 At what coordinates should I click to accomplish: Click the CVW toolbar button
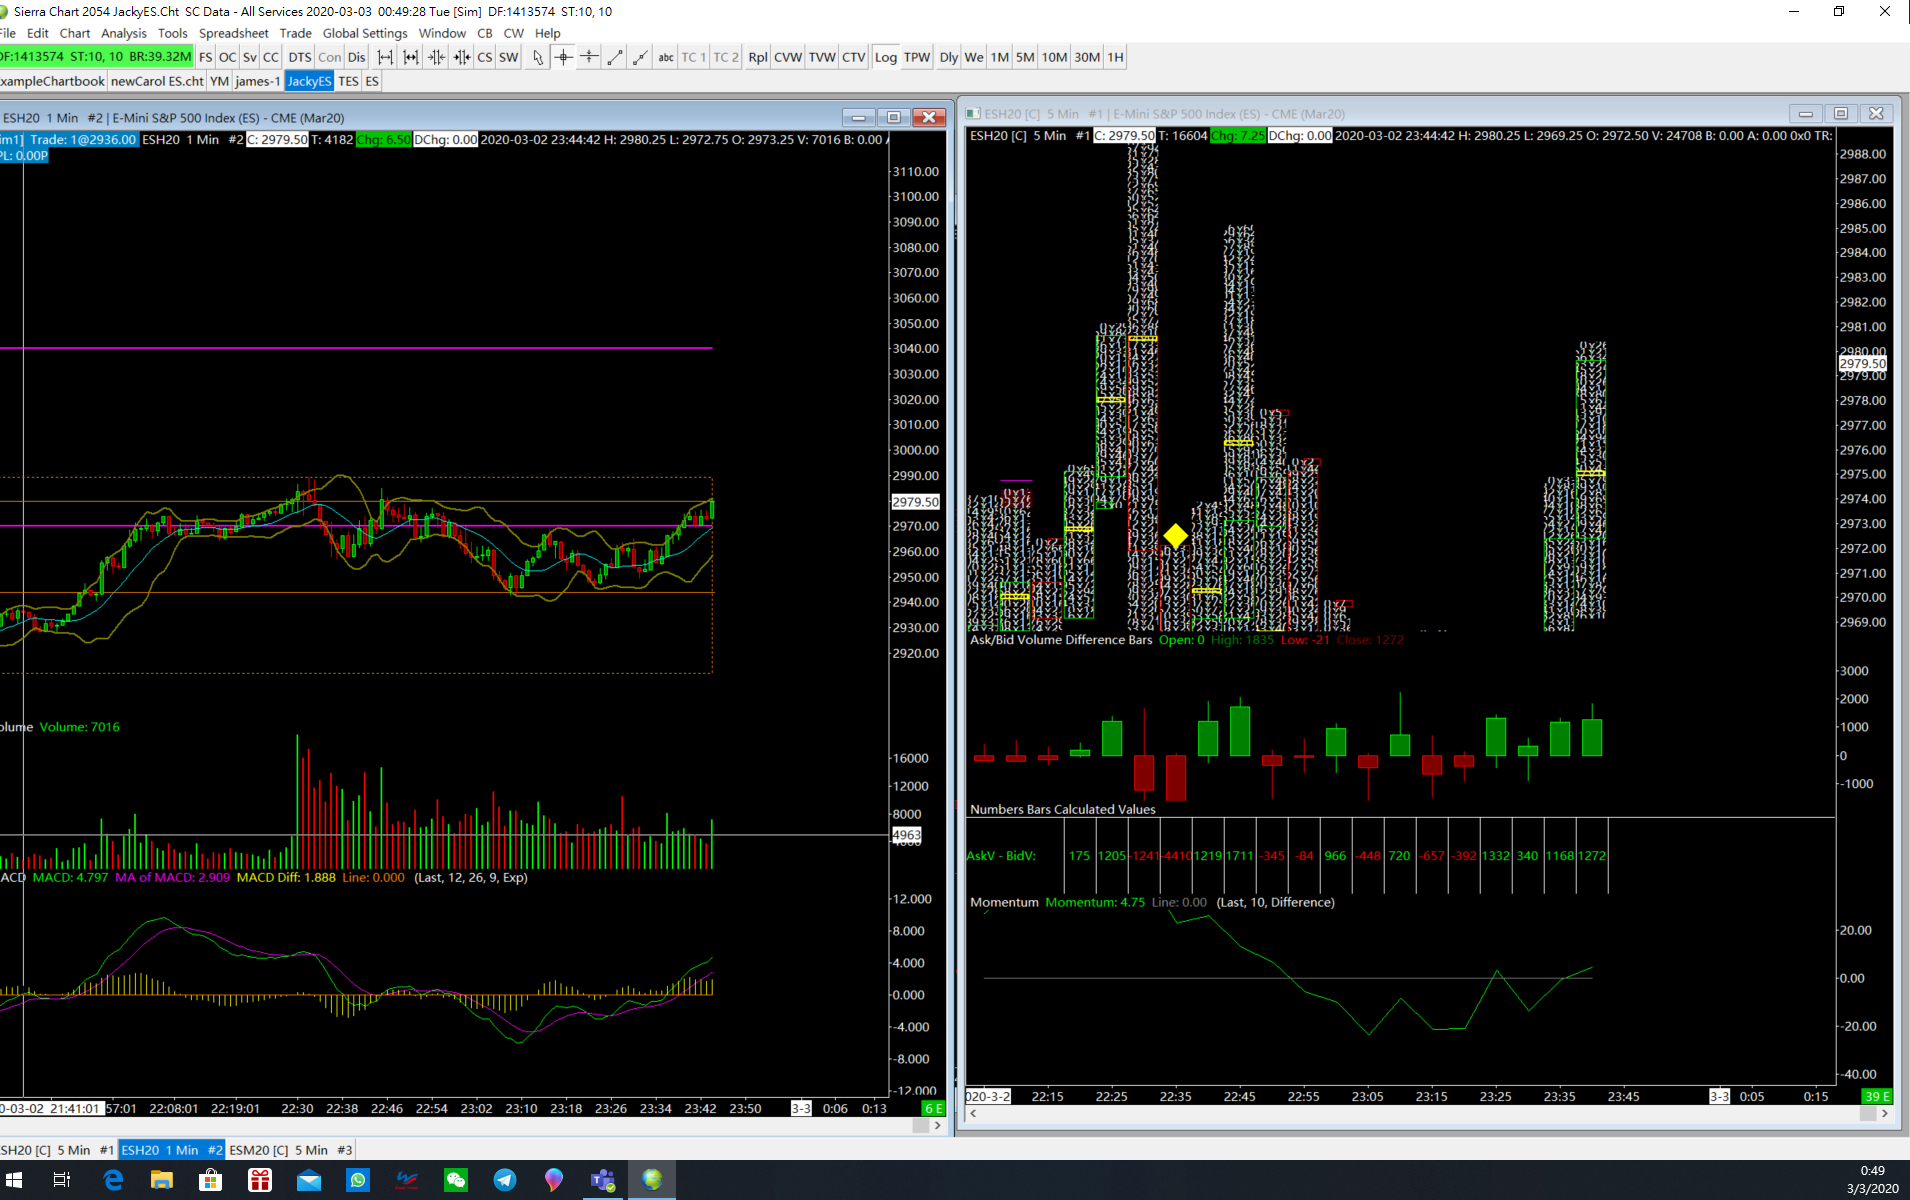pyautogui.click(x=788, y=57)
